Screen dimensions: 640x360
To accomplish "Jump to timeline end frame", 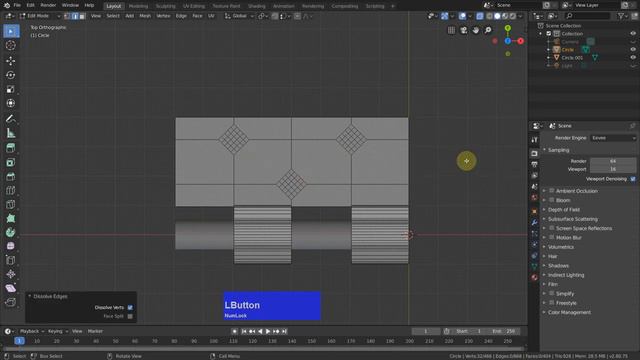I will 284,331.
